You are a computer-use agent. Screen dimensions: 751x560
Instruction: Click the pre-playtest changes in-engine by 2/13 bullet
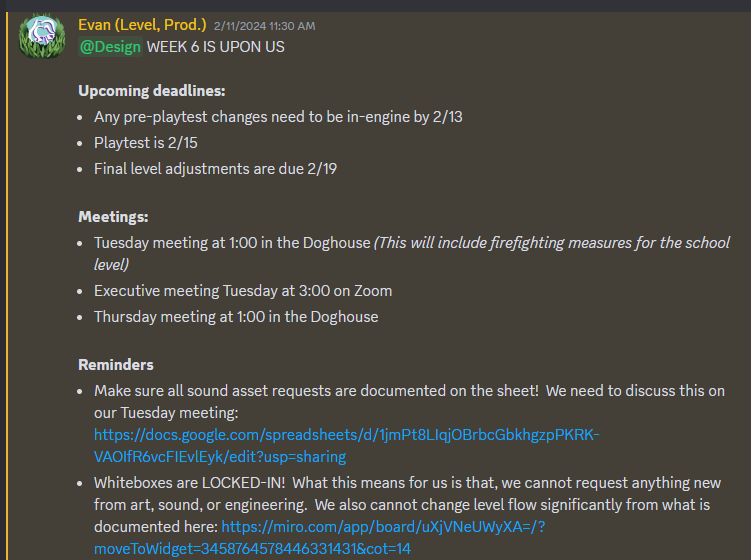tap(278, 117)
